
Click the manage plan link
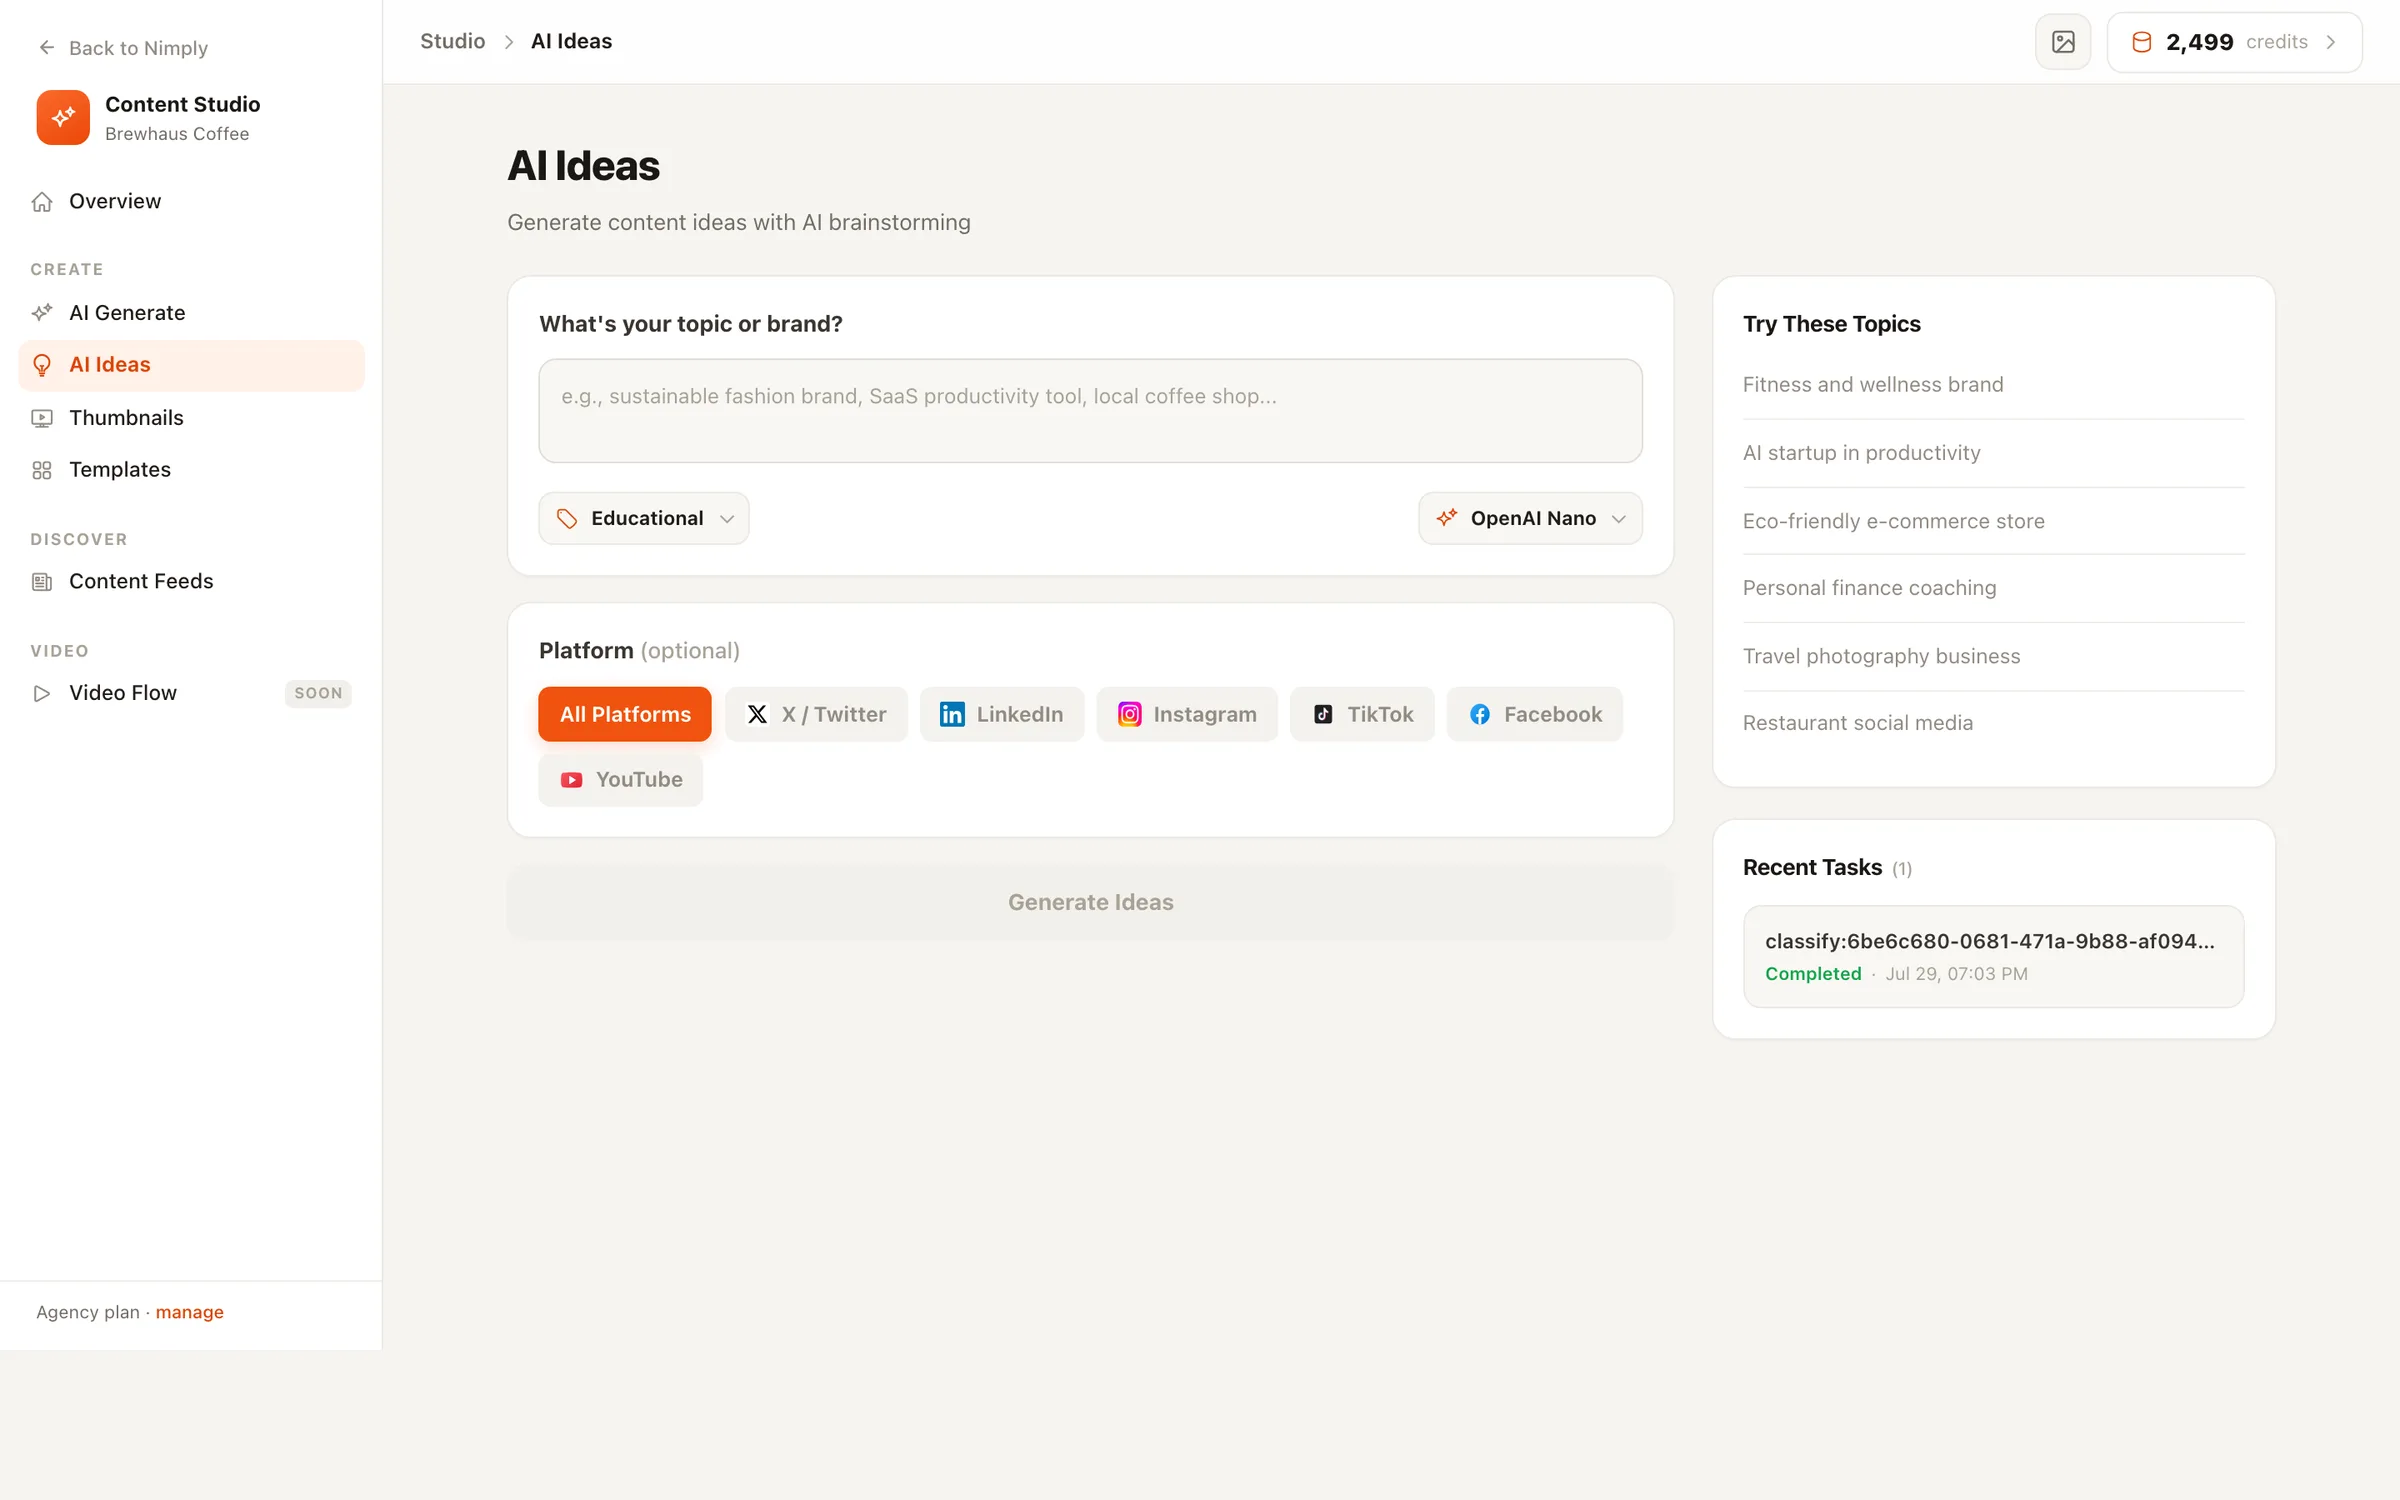[189, 1312]
